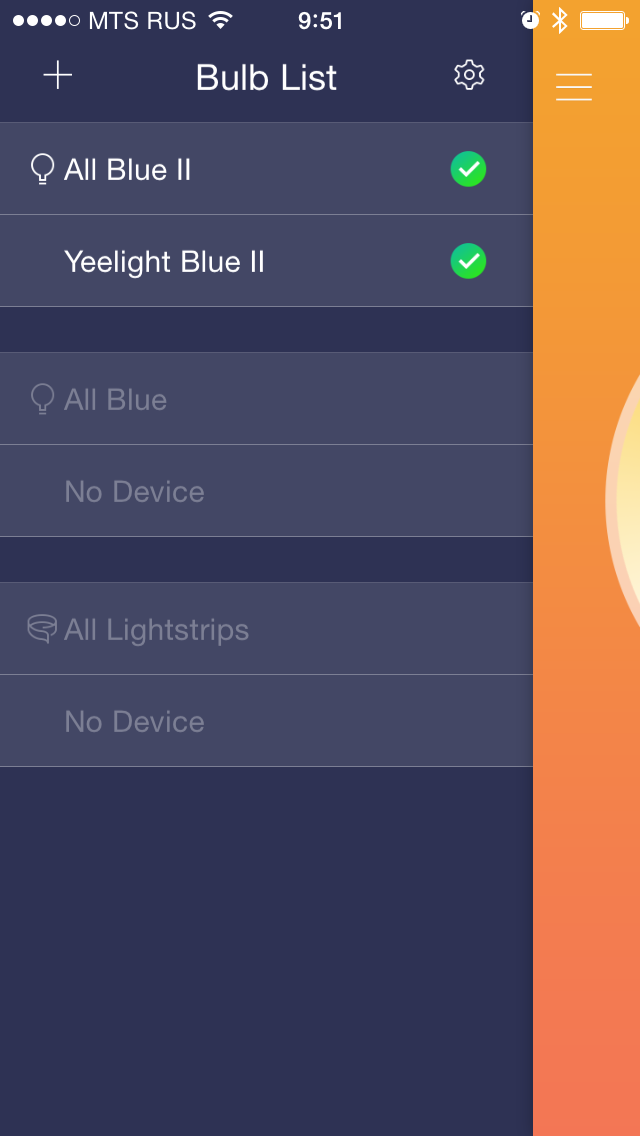Tap the hamburger menu icon
640x1136 pixels.
[574, 87]
